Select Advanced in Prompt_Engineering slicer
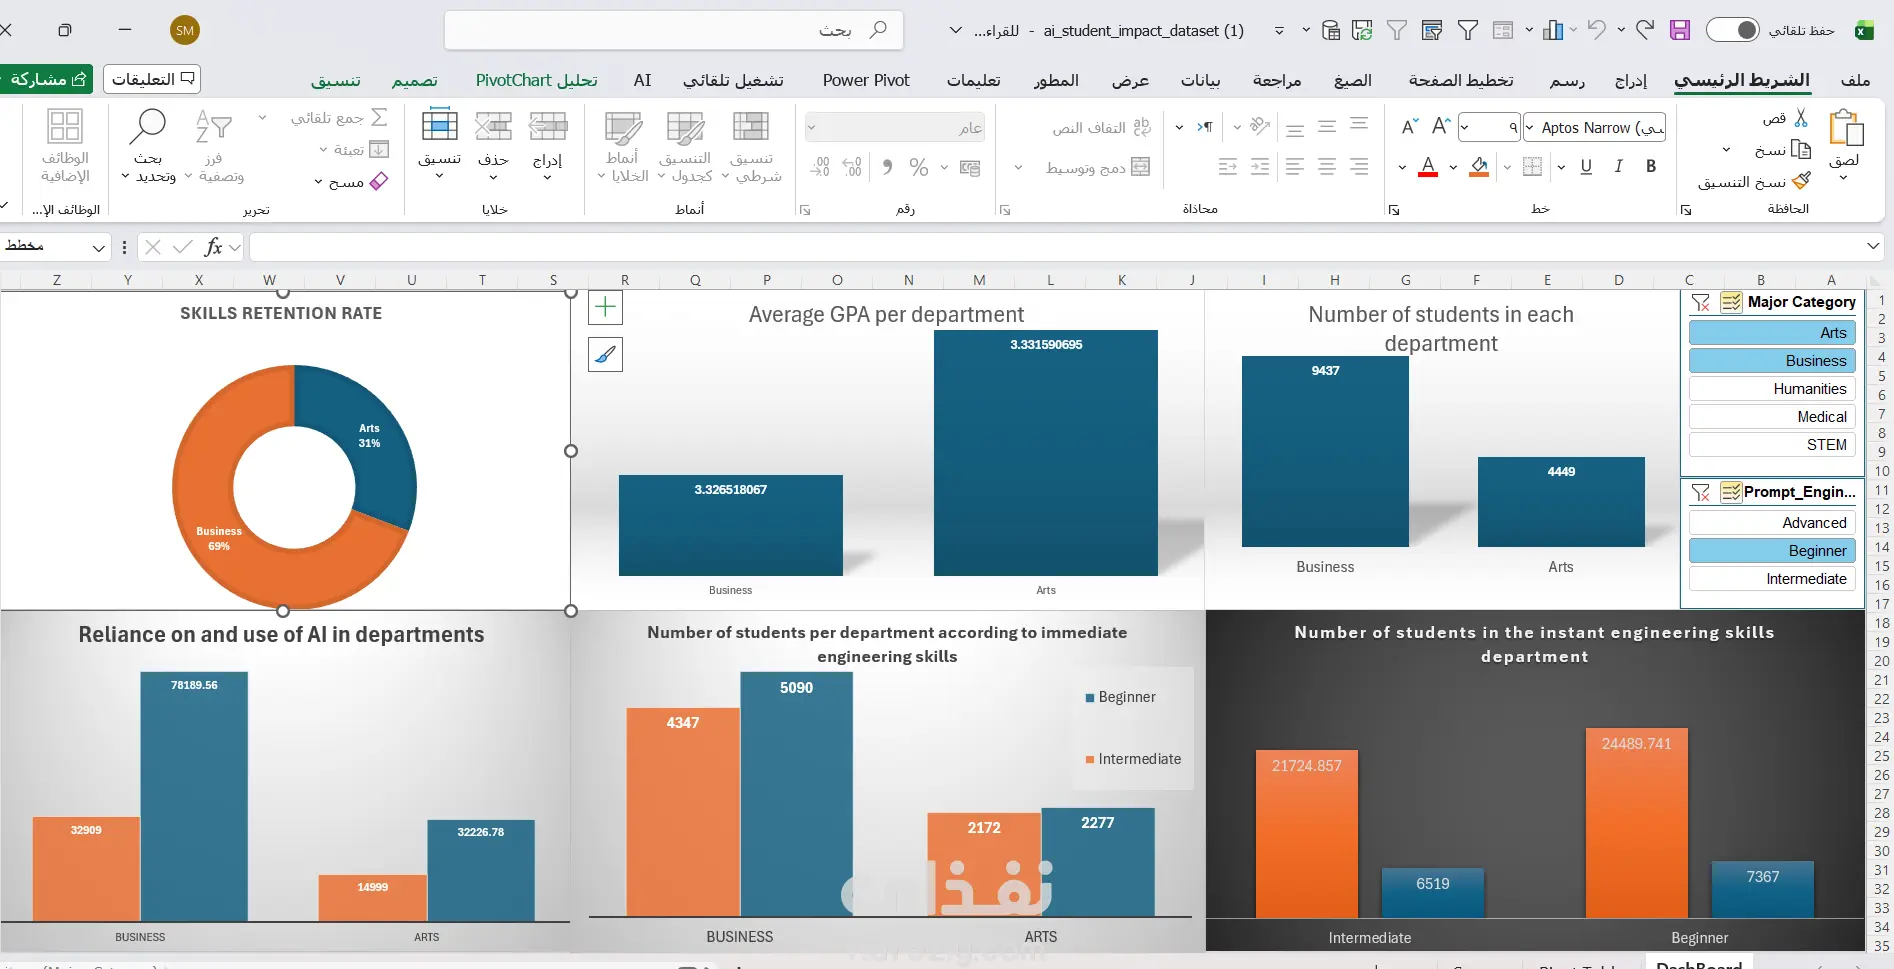This screenshot has height=969, width=1894. [x=1772, y=523]
